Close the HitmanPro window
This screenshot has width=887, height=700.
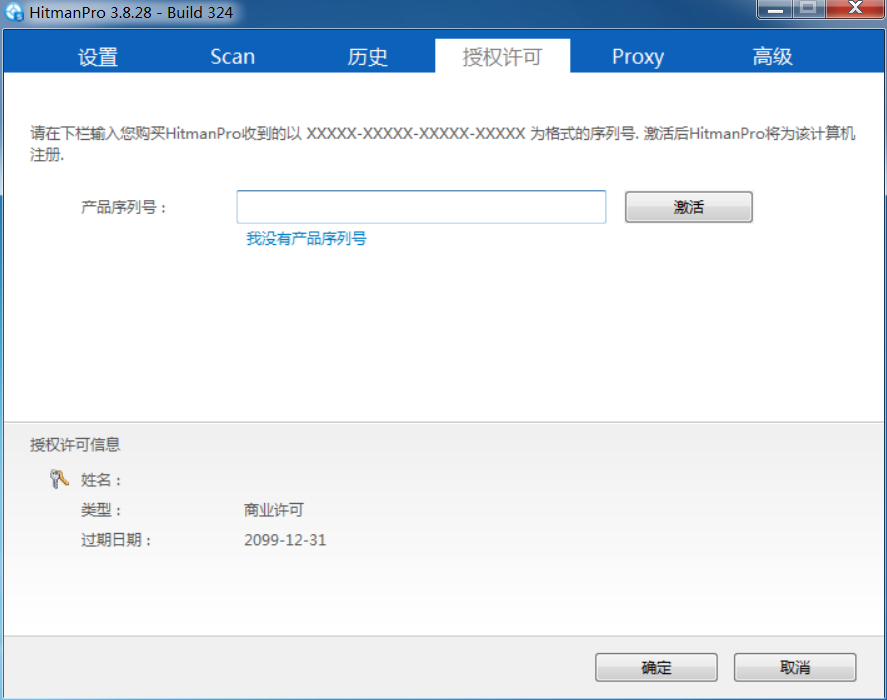point(855,8)
